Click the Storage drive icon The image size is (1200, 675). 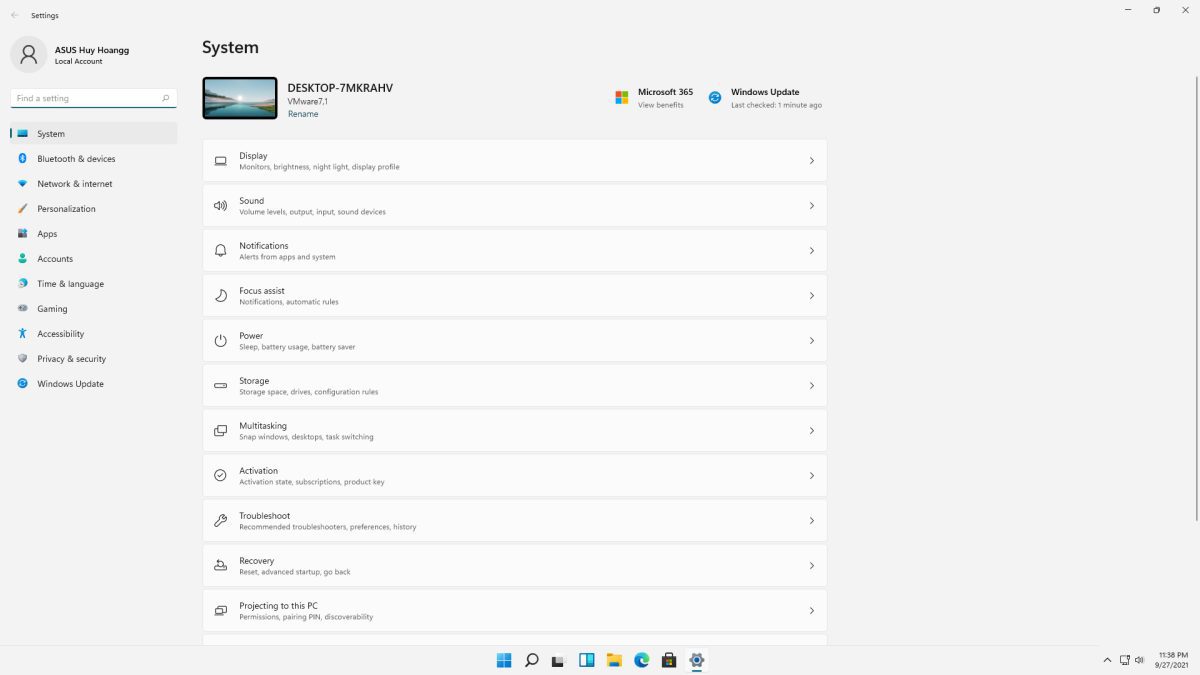coord(220,386)
